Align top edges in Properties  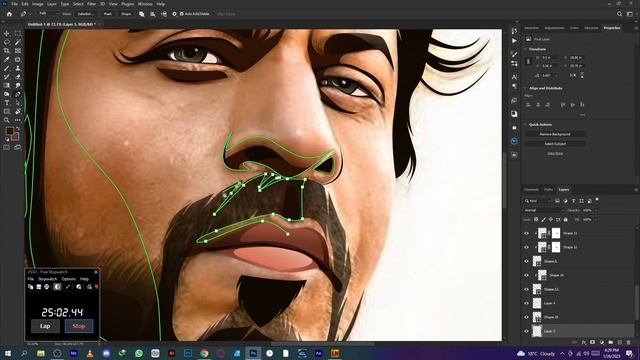point(563,105)
